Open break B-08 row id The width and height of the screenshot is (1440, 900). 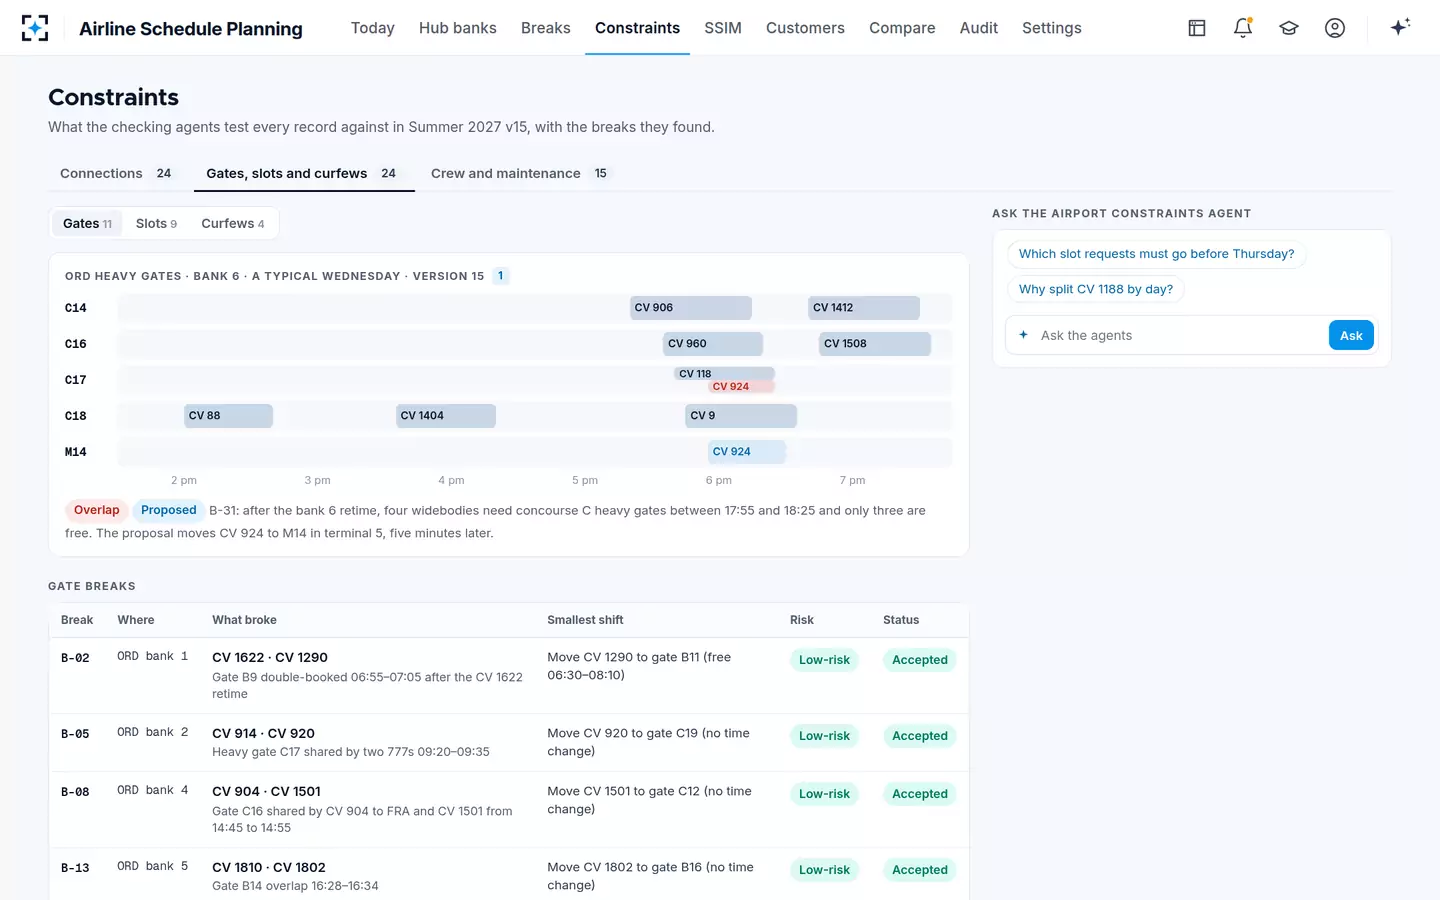[75, 792]
